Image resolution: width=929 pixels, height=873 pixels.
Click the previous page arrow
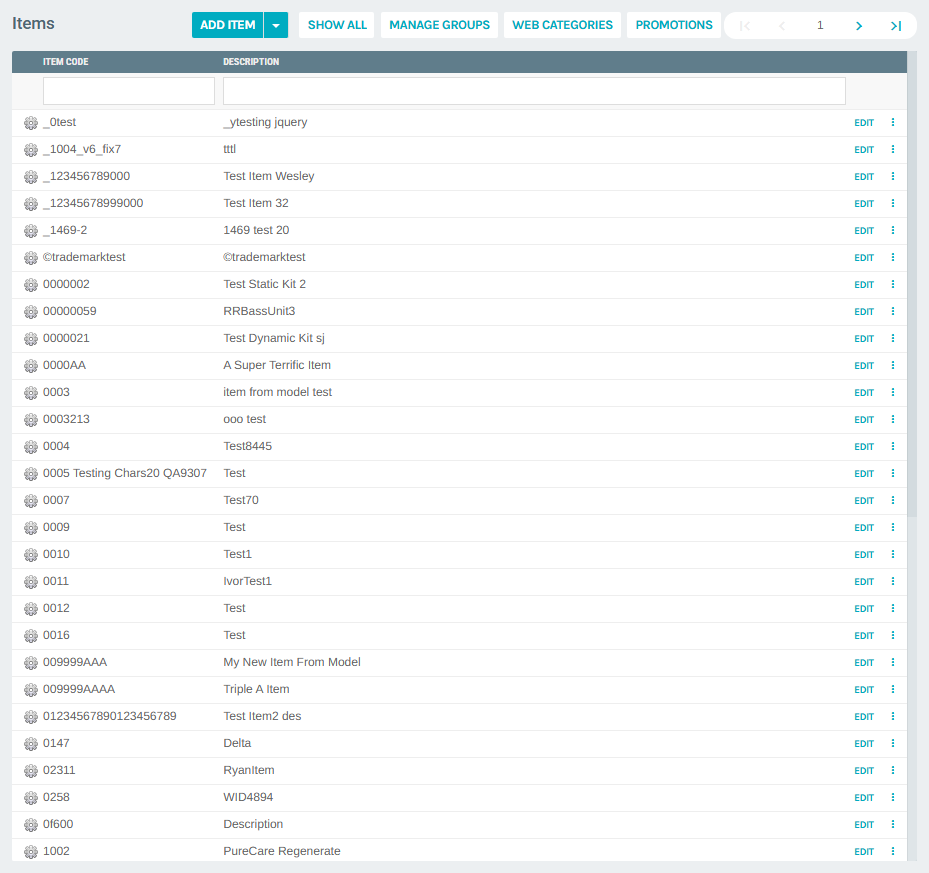pos(781,25)
